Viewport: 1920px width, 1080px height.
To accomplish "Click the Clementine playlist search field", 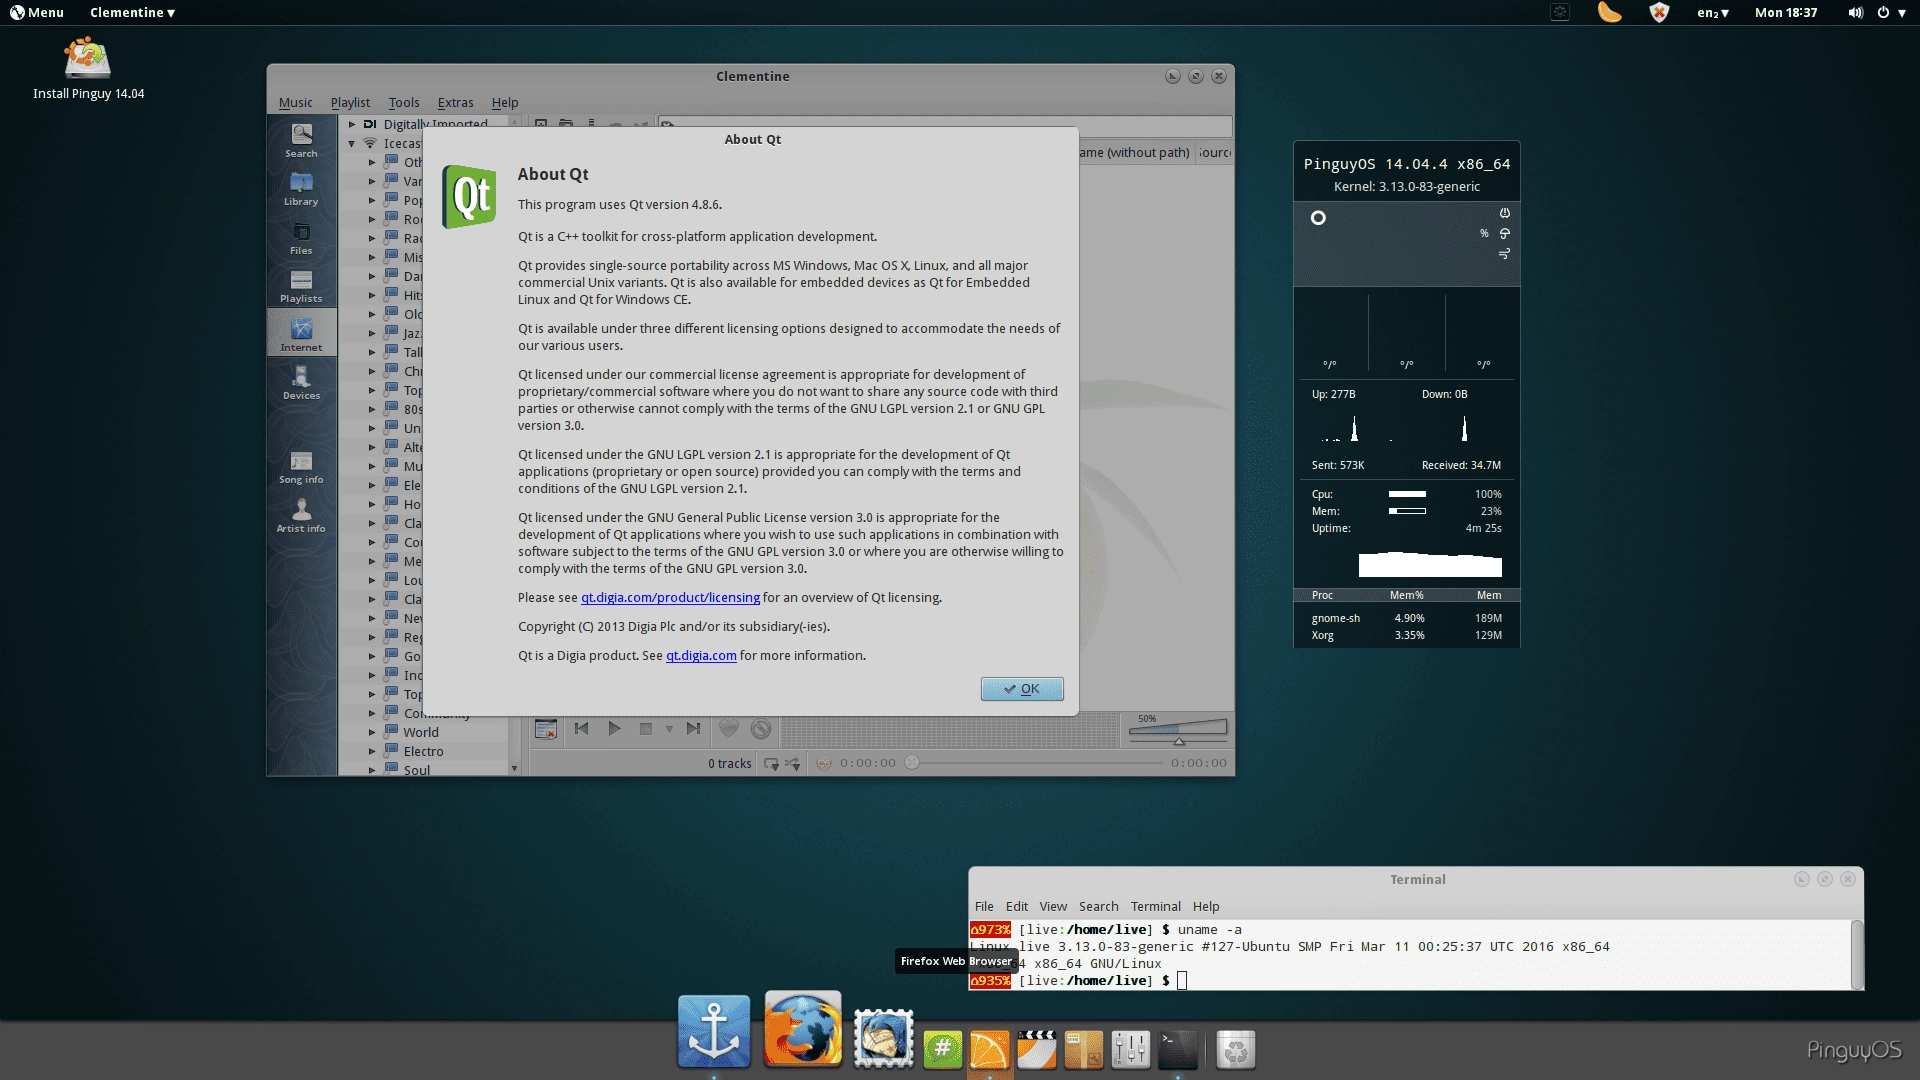I will (944, 126).
